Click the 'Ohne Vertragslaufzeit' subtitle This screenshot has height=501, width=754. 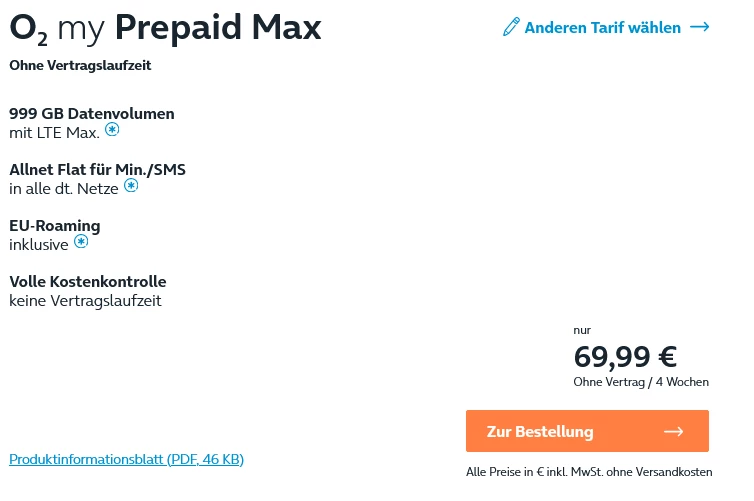click(x=80, y=66)
